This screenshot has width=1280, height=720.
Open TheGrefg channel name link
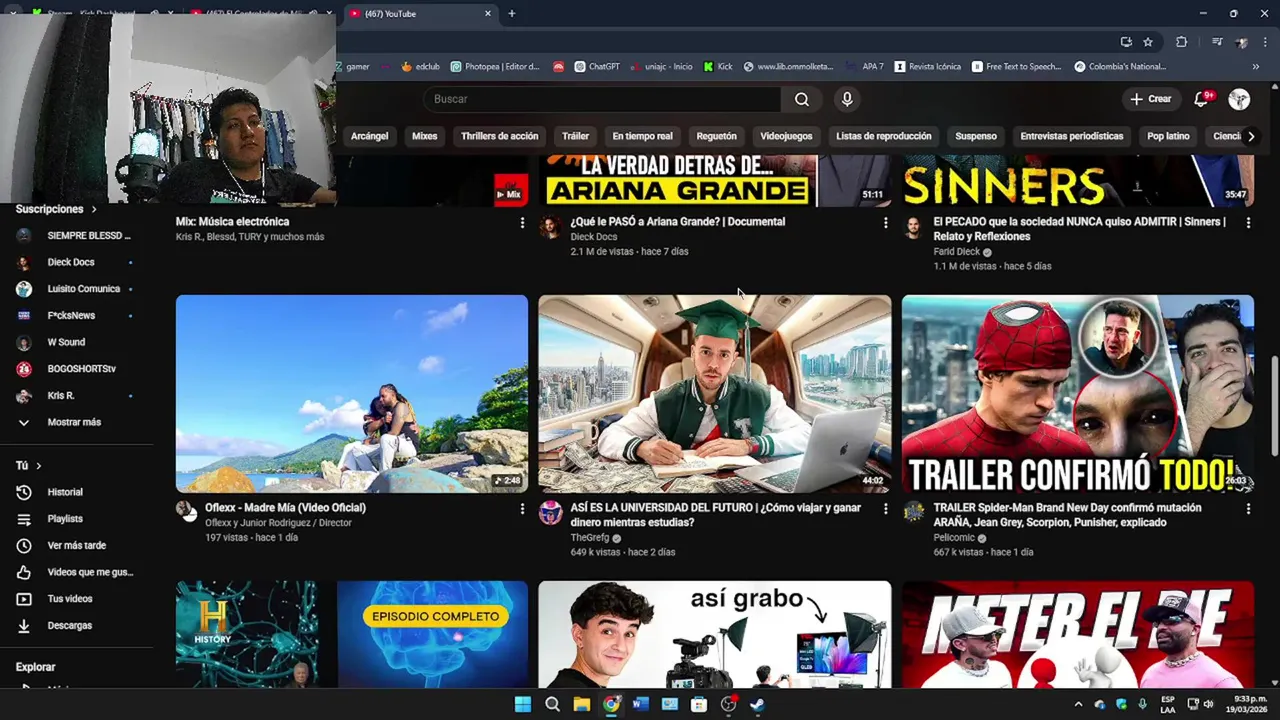tap(590, 538)
